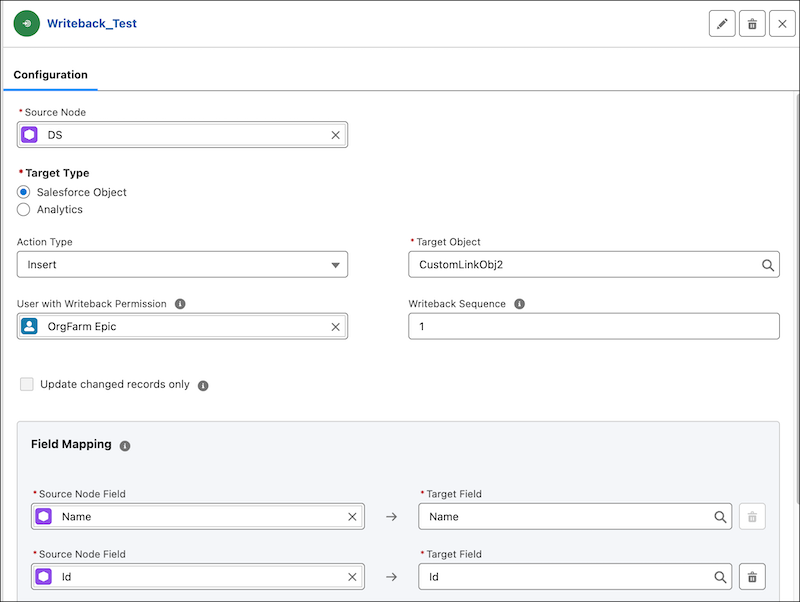800x602 pixels.
Task: Click the Name Source Node Field box
Action: (x=198, y=516)
